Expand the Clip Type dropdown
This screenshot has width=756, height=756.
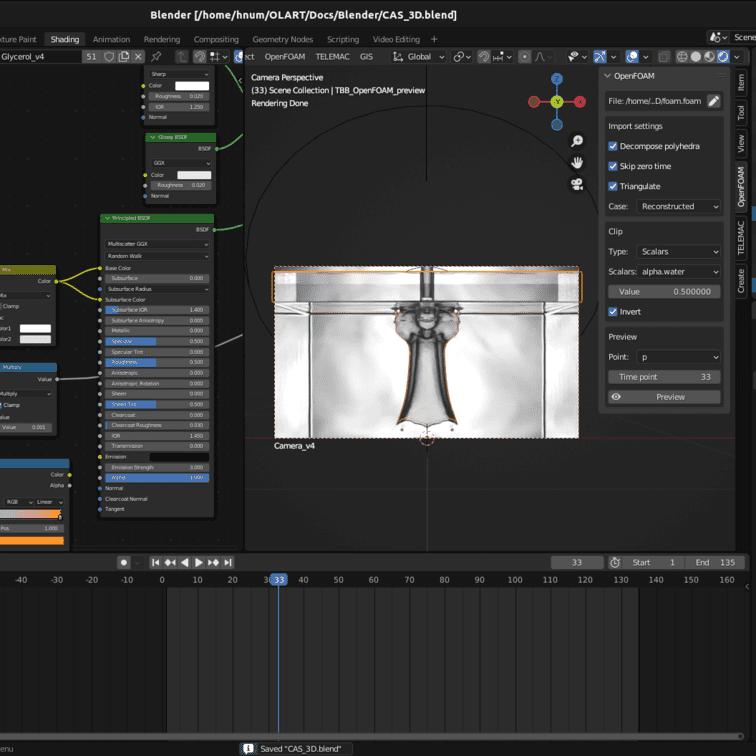click(x=679, y=251)
